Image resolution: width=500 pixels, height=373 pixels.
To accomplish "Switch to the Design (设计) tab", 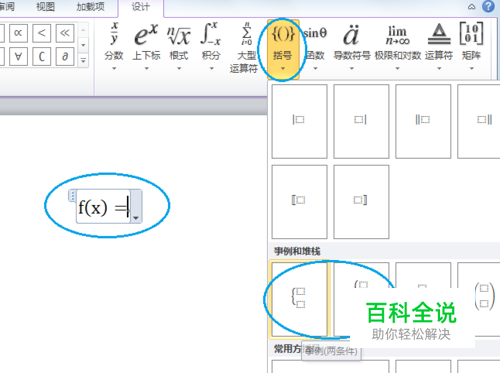I will (141, 7).
